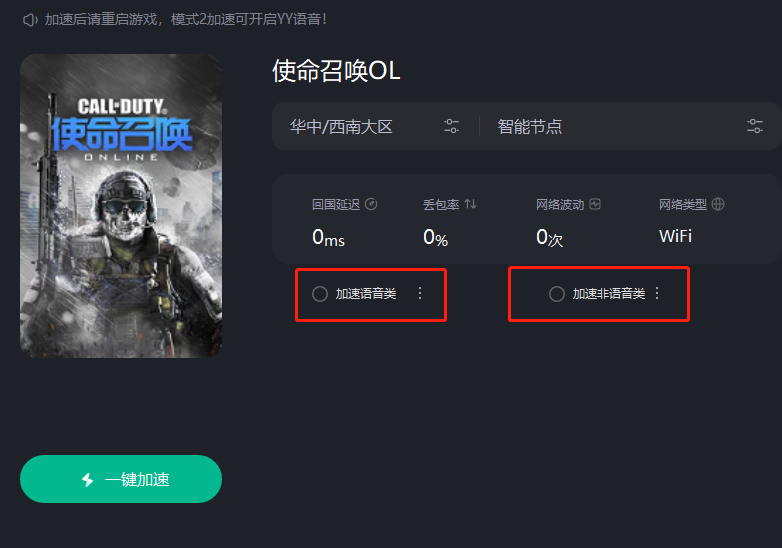The width and height of the screenshot is (782, 548).
Task: Click the 一键加速 button
Action: pyautogui.click(x=121, y=479)
